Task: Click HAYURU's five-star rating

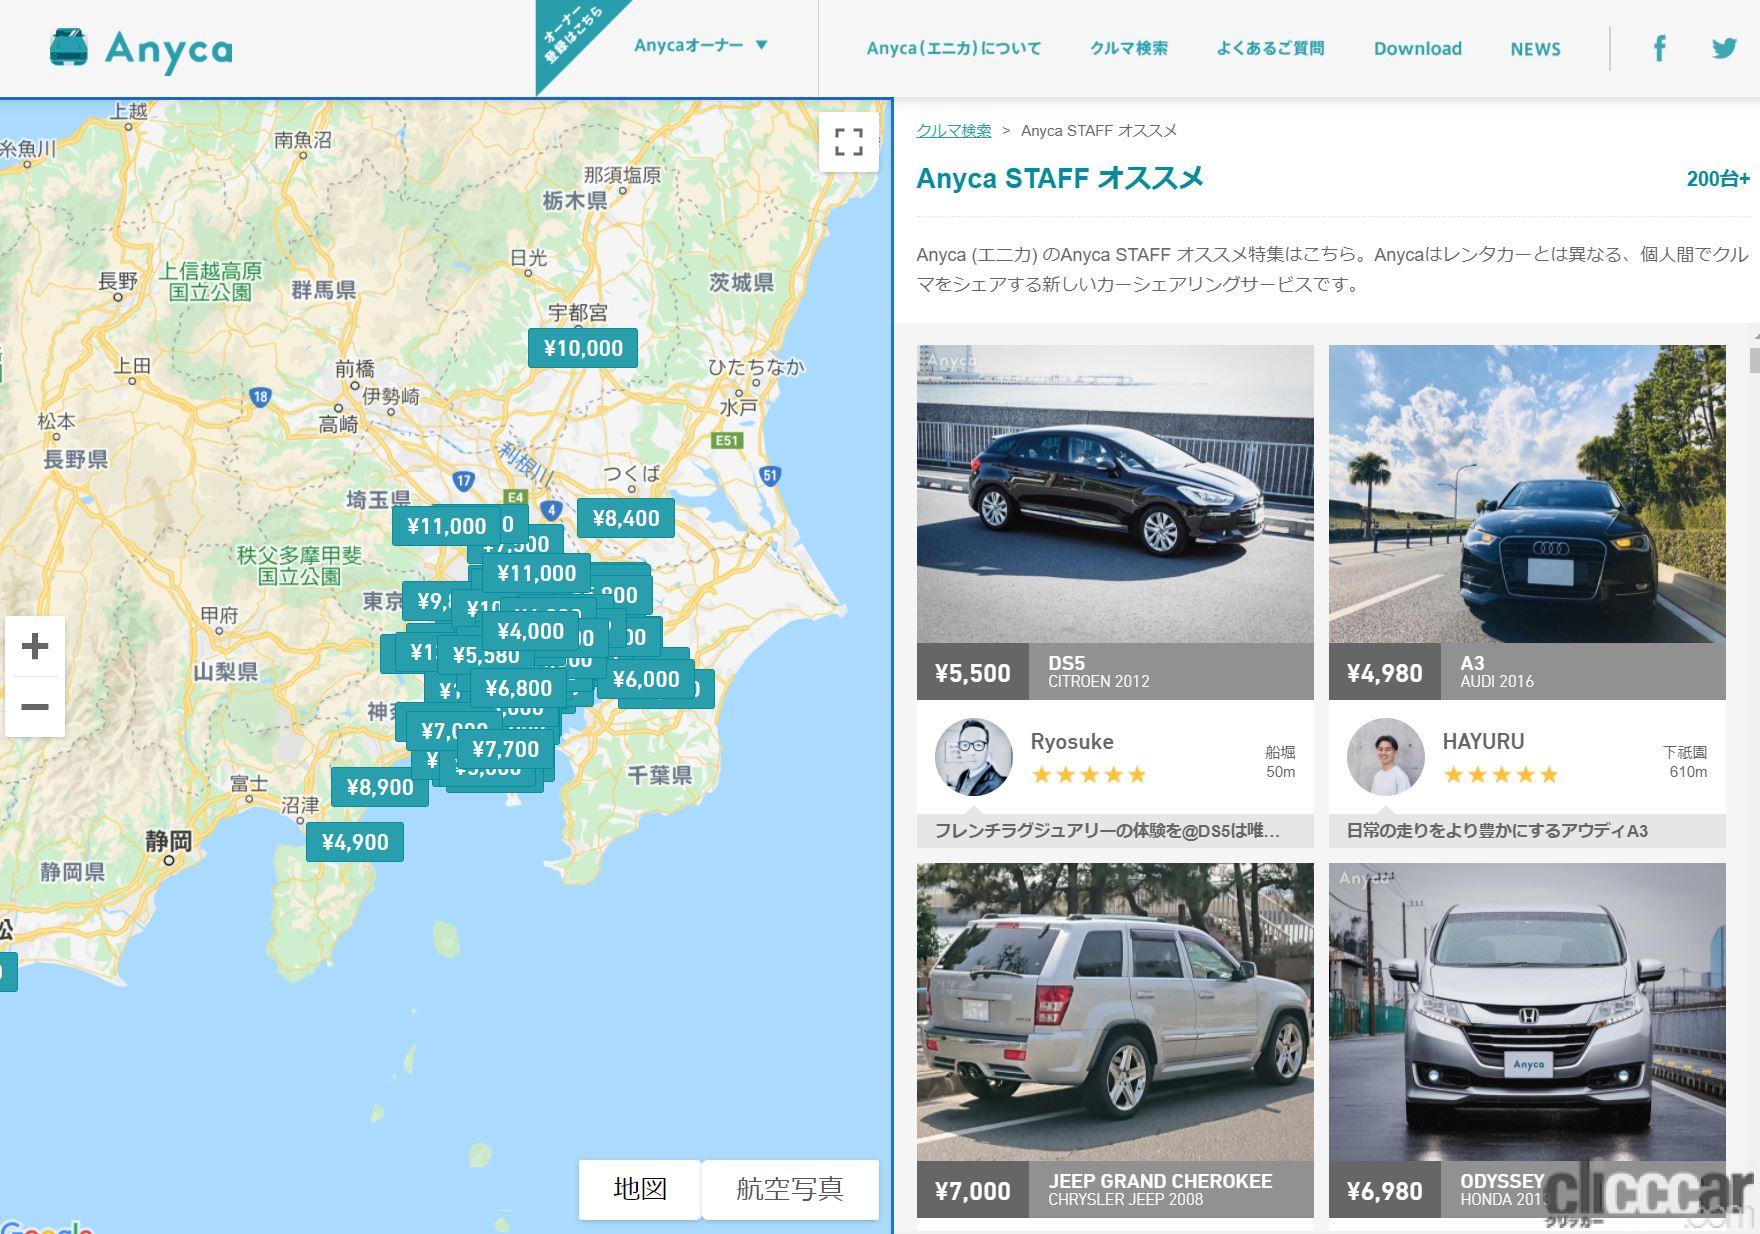Action: coord(1501,774)
